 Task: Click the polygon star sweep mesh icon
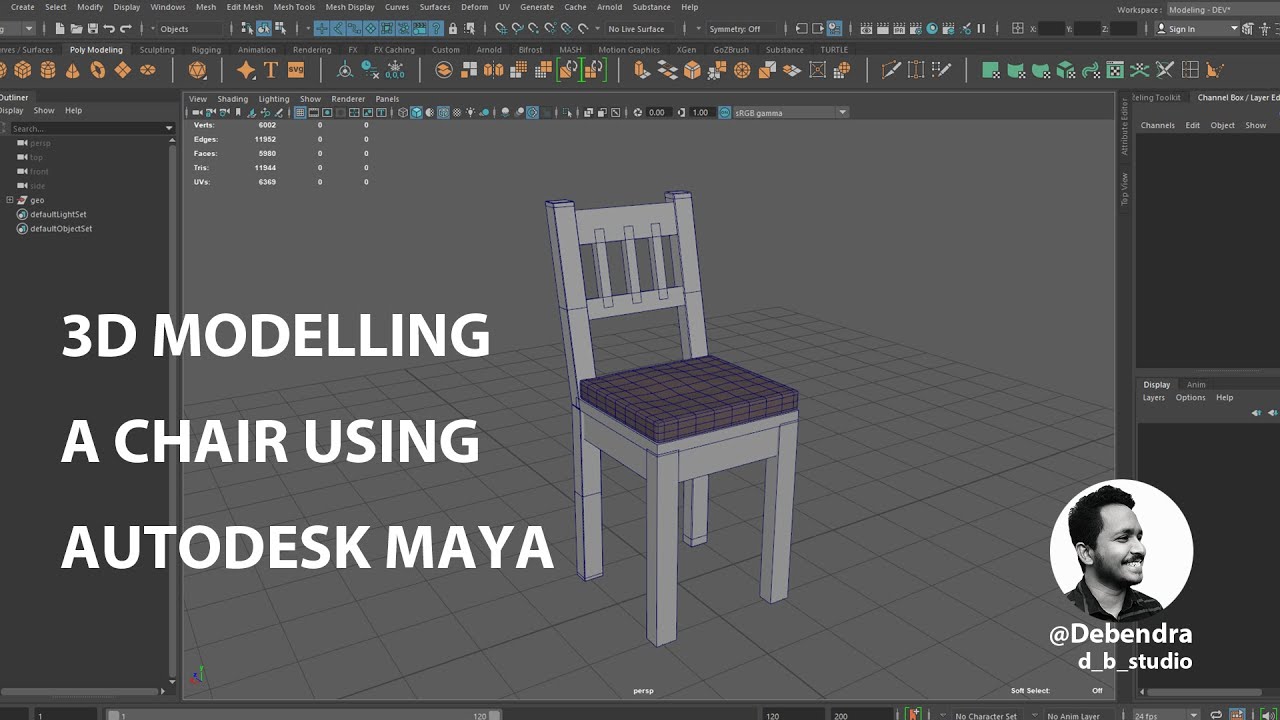pos(246,70)
